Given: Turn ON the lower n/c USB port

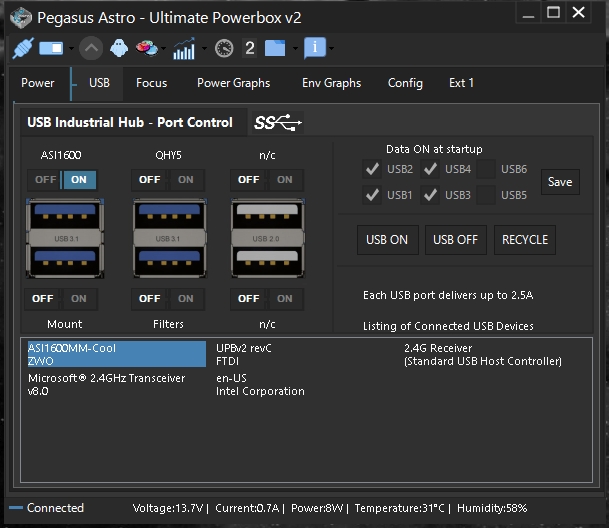Looking at the screenshot, I should 285,299.
